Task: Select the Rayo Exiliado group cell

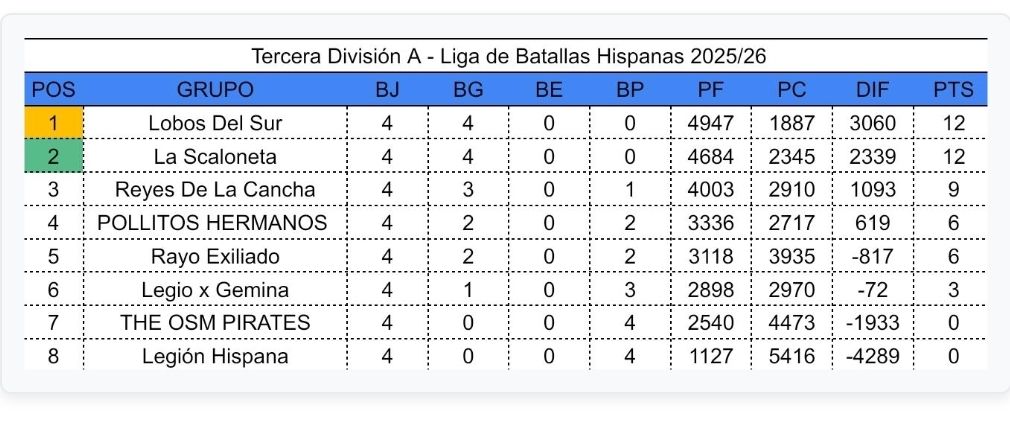Action: (215, 256)
